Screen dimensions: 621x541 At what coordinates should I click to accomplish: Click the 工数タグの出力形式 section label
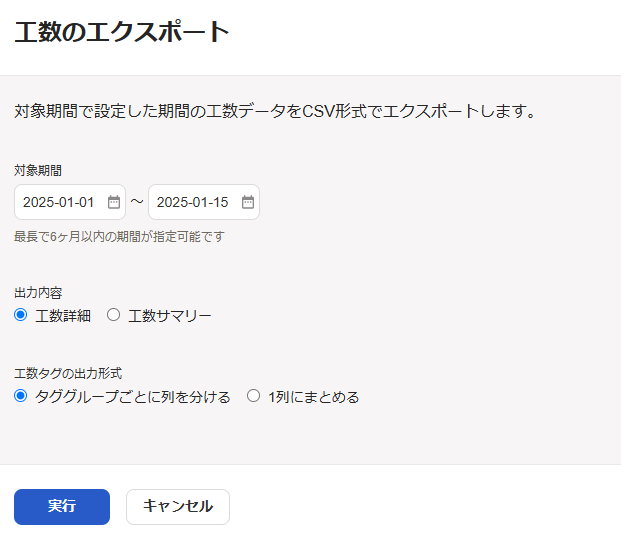click(68, 373)
